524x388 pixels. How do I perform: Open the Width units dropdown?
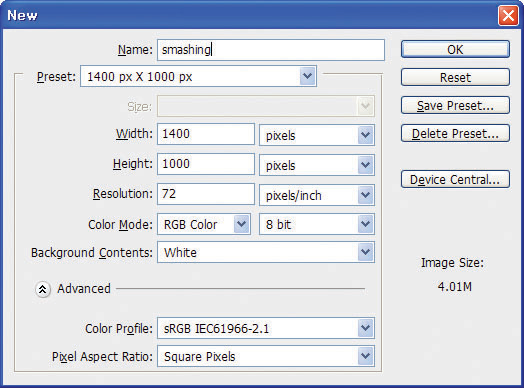pyautogui.click(x=317, y=135)
